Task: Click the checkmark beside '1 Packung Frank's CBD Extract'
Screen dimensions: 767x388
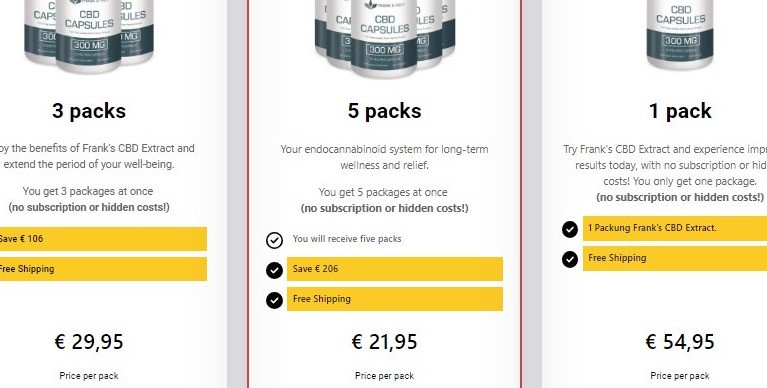Action: coord(570,228)
